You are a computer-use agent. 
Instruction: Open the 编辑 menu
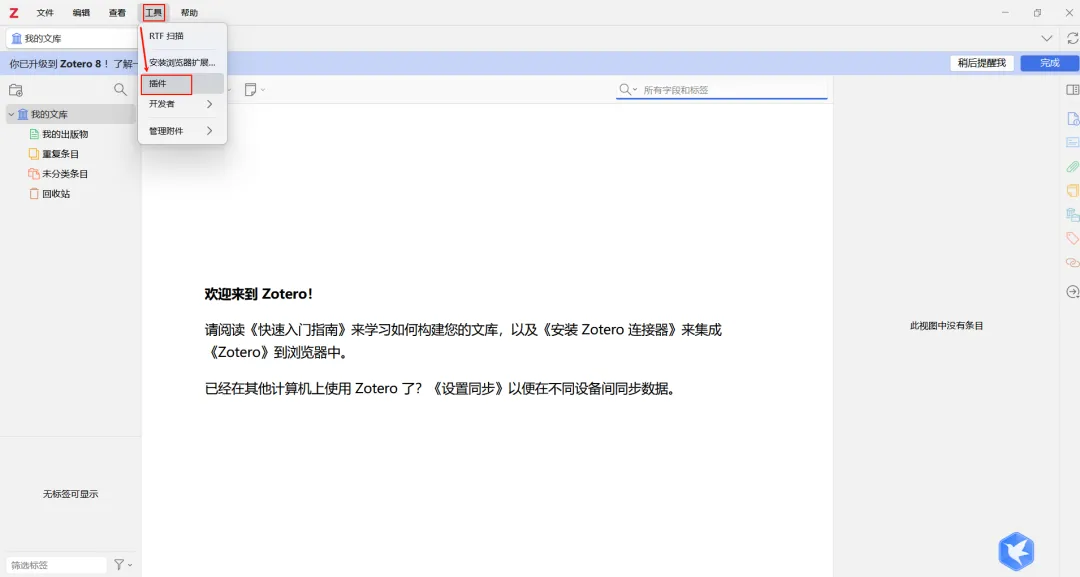tap(81, 12)
